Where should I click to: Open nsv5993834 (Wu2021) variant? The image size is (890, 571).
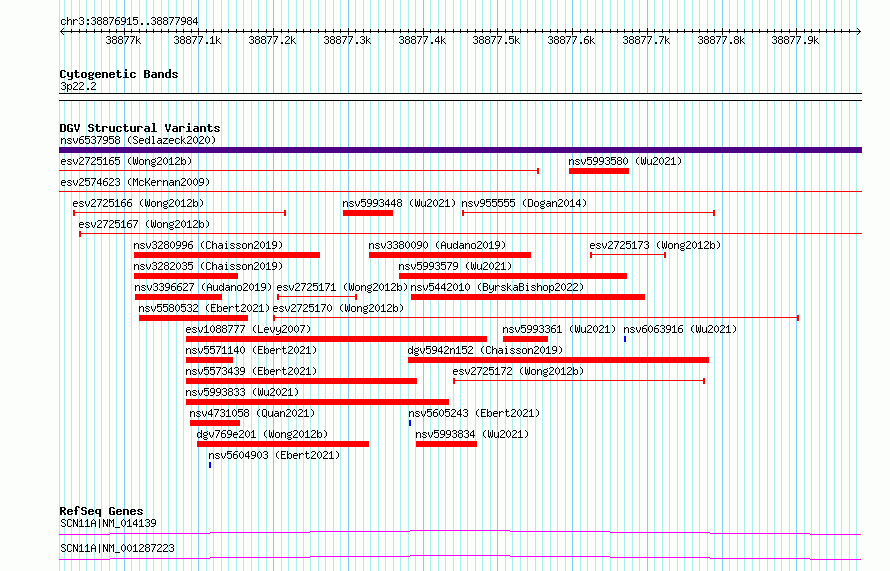(472, 434)
